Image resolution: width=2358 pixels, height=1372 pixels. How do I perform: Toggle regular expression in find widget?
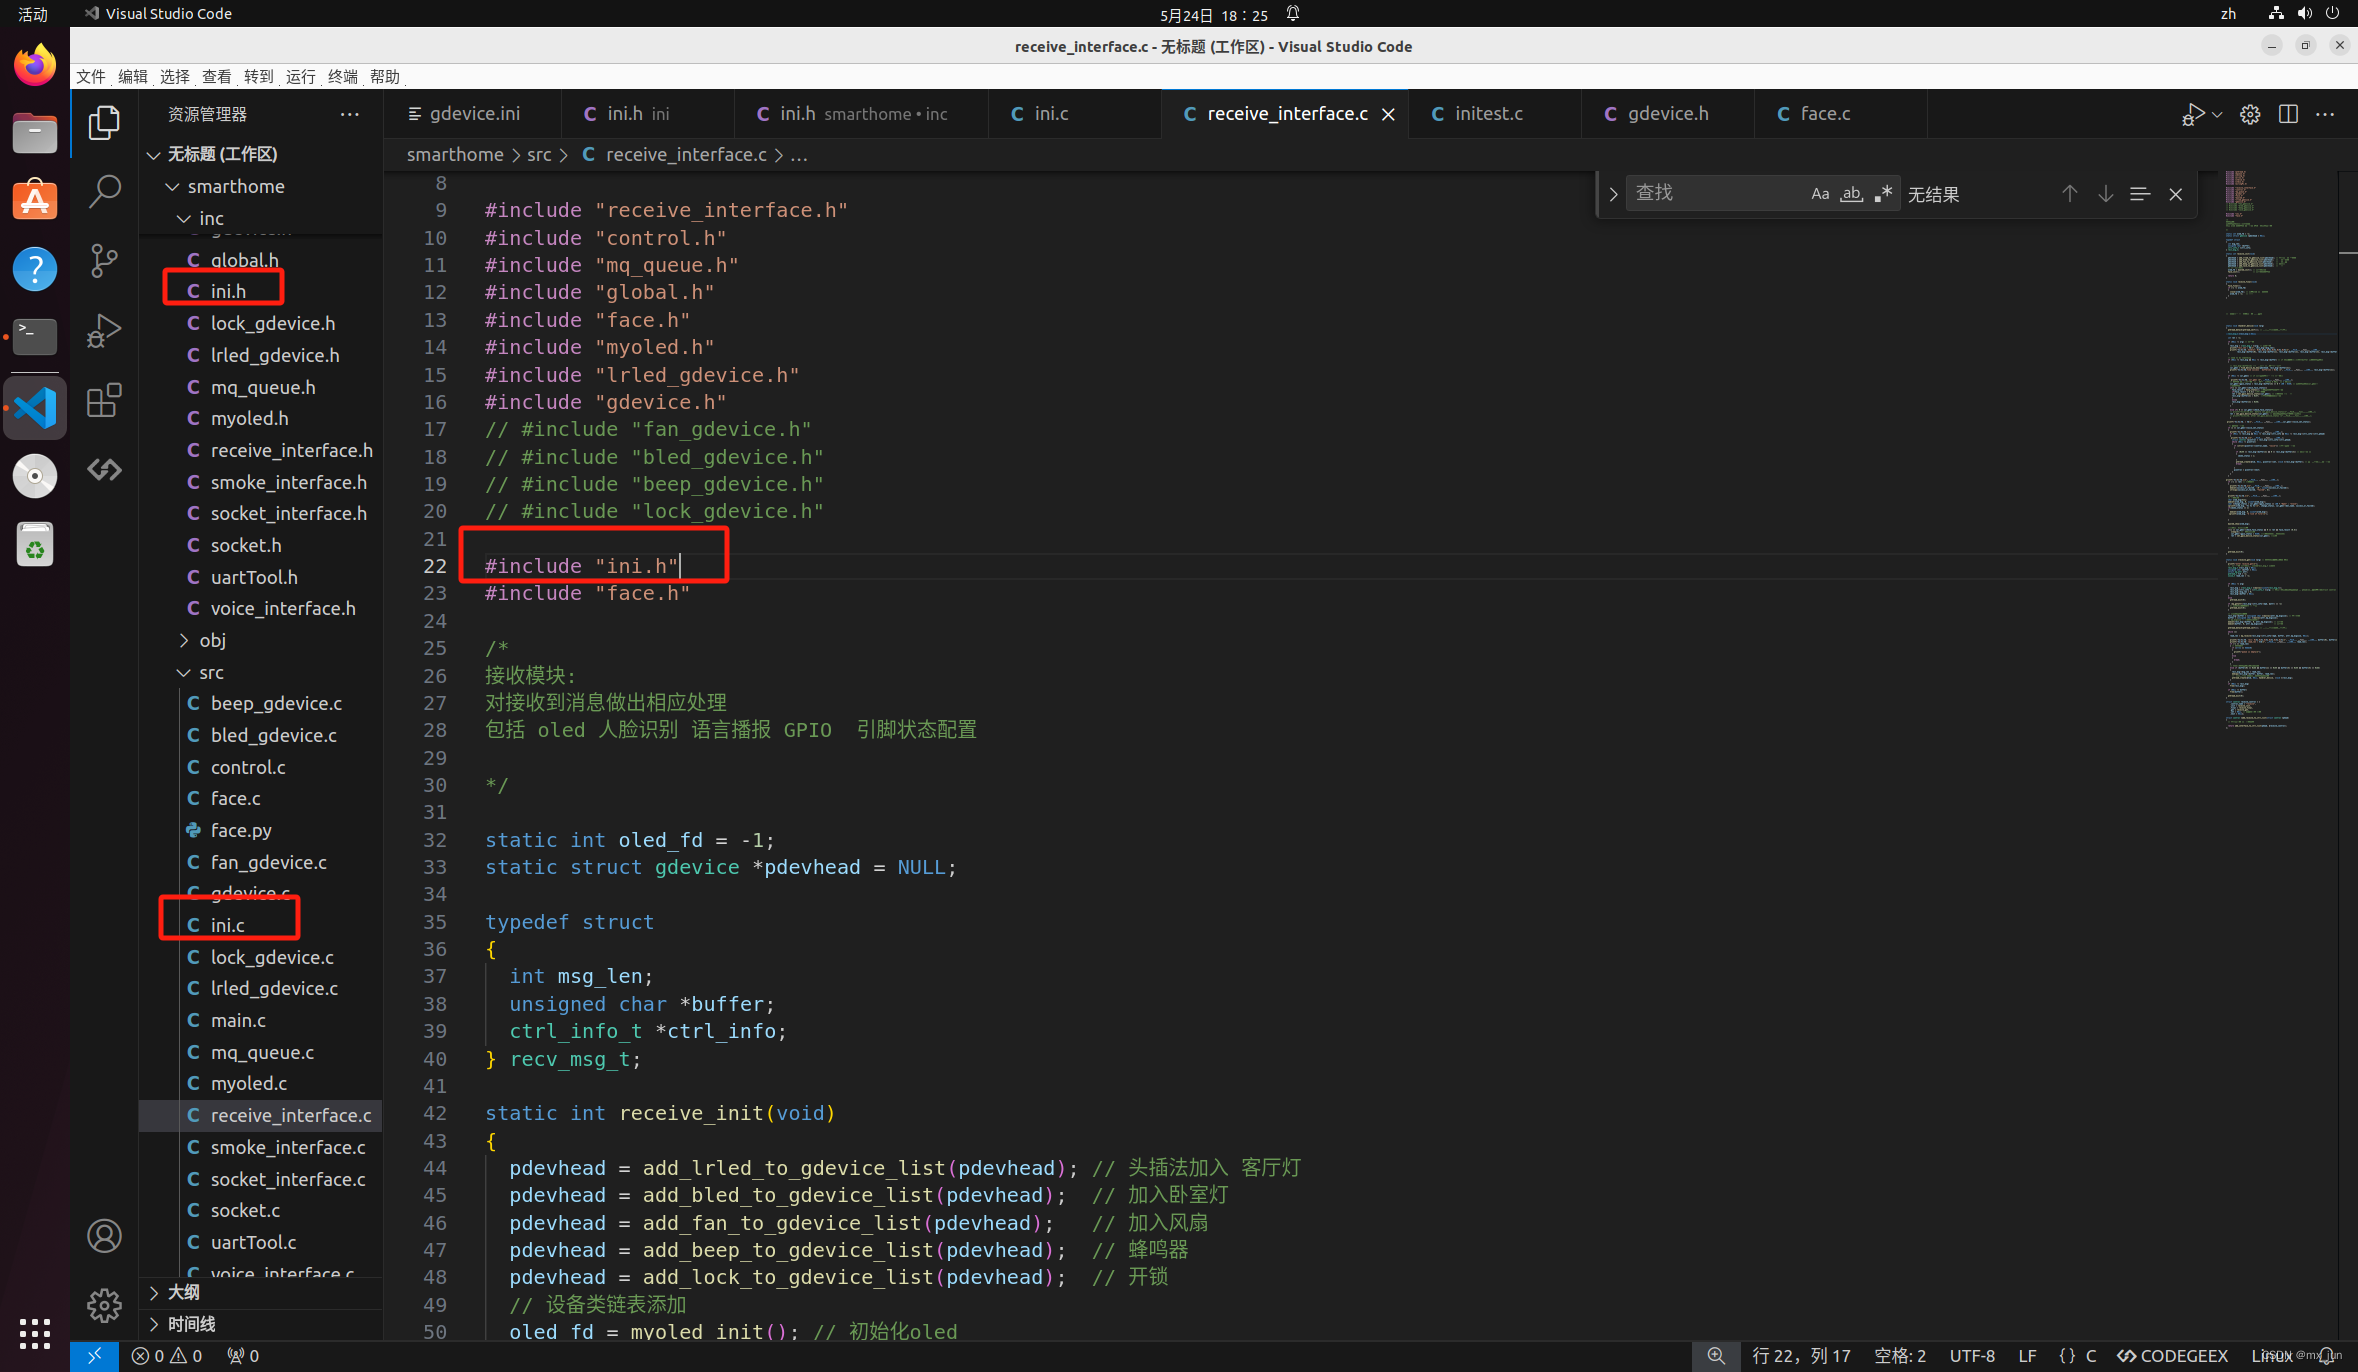click(x=1883, y=194)
